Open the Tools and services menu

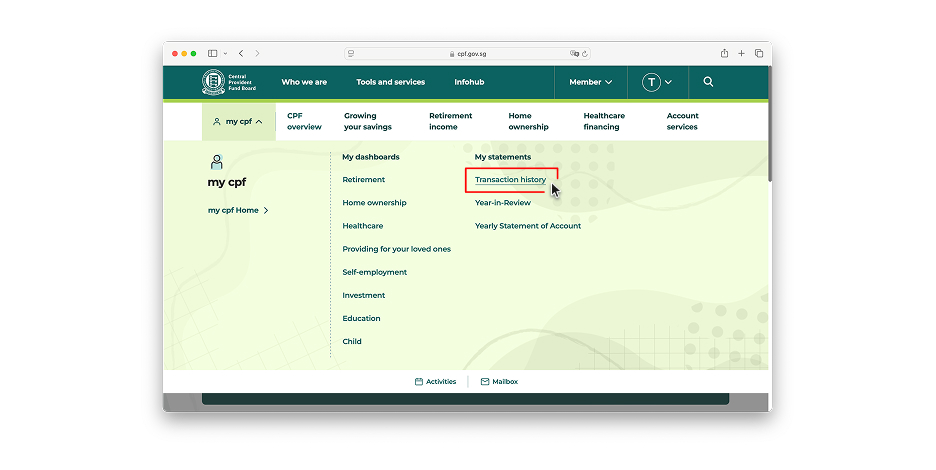click(x=390, y=82)
